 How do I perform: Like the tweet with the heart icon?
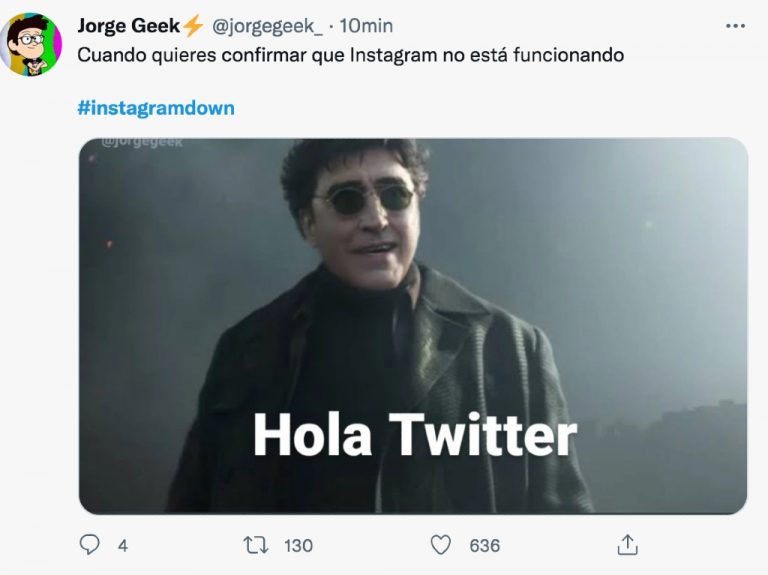click(440, 545)
